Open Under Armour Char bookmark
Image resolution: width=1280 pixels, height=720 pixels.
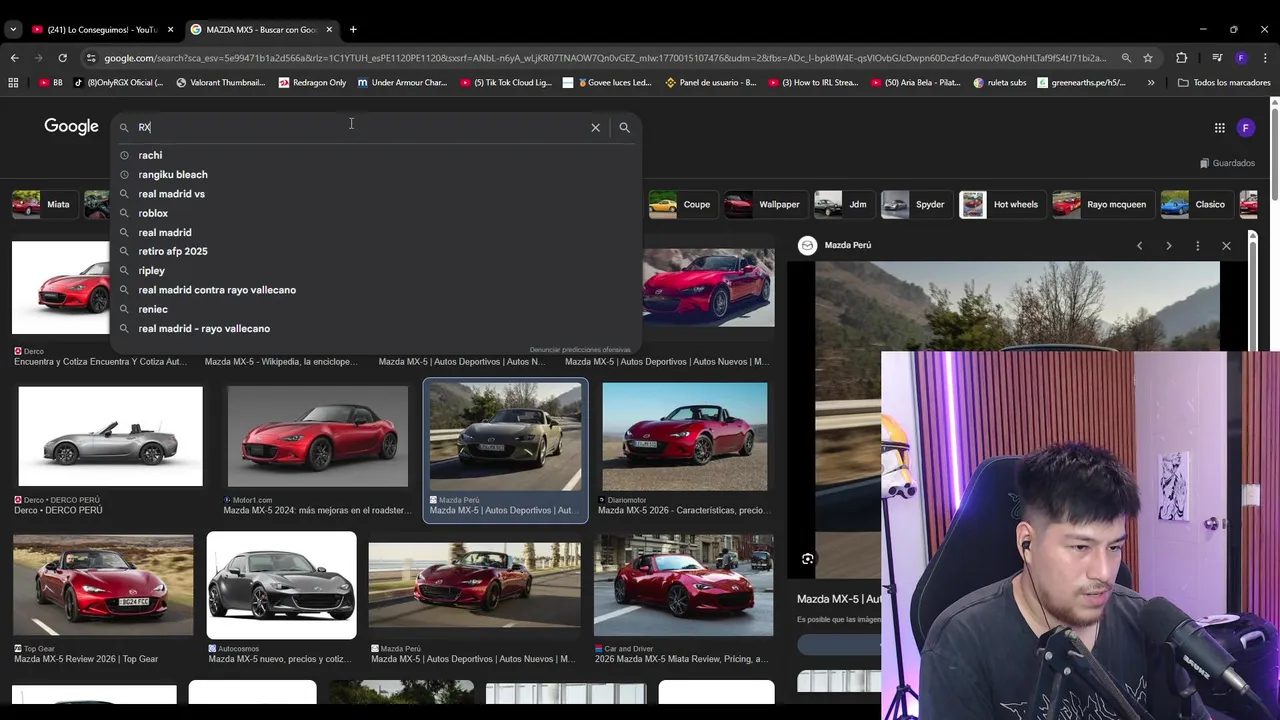click(402, 82)
